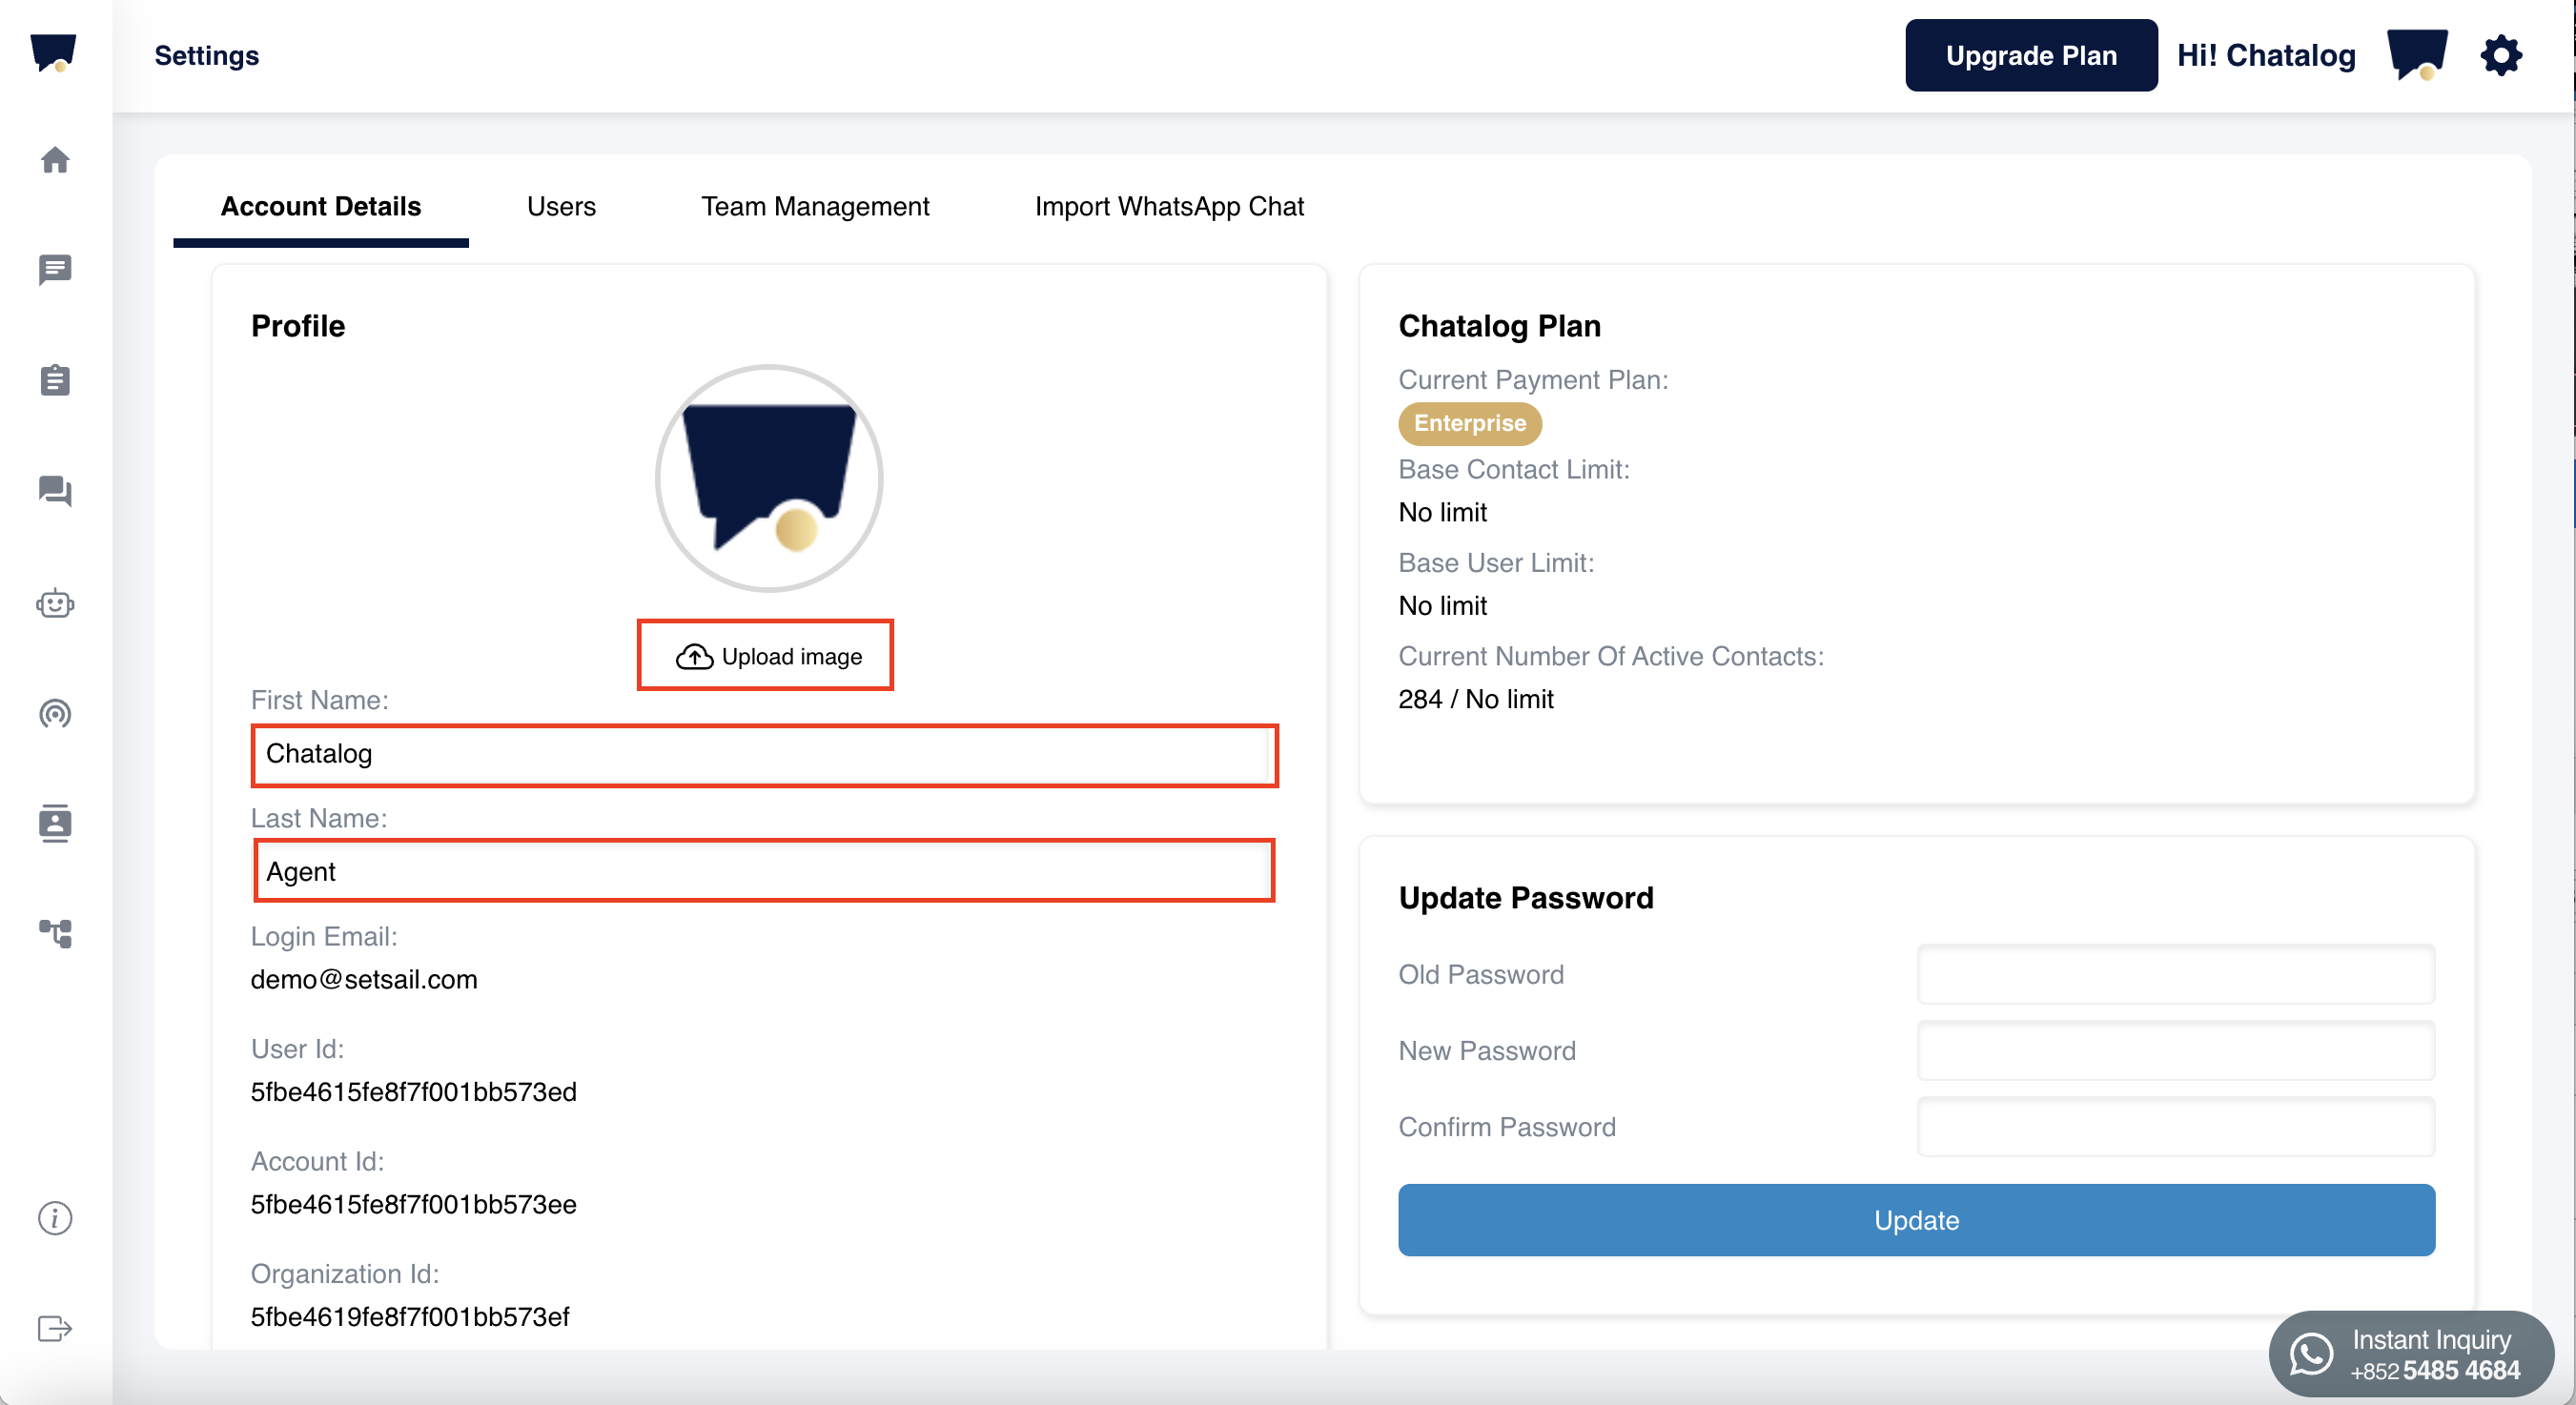Click the info circle sidebar icon
This screenshot has height=1405, width=2576.
click(55, 1218)
